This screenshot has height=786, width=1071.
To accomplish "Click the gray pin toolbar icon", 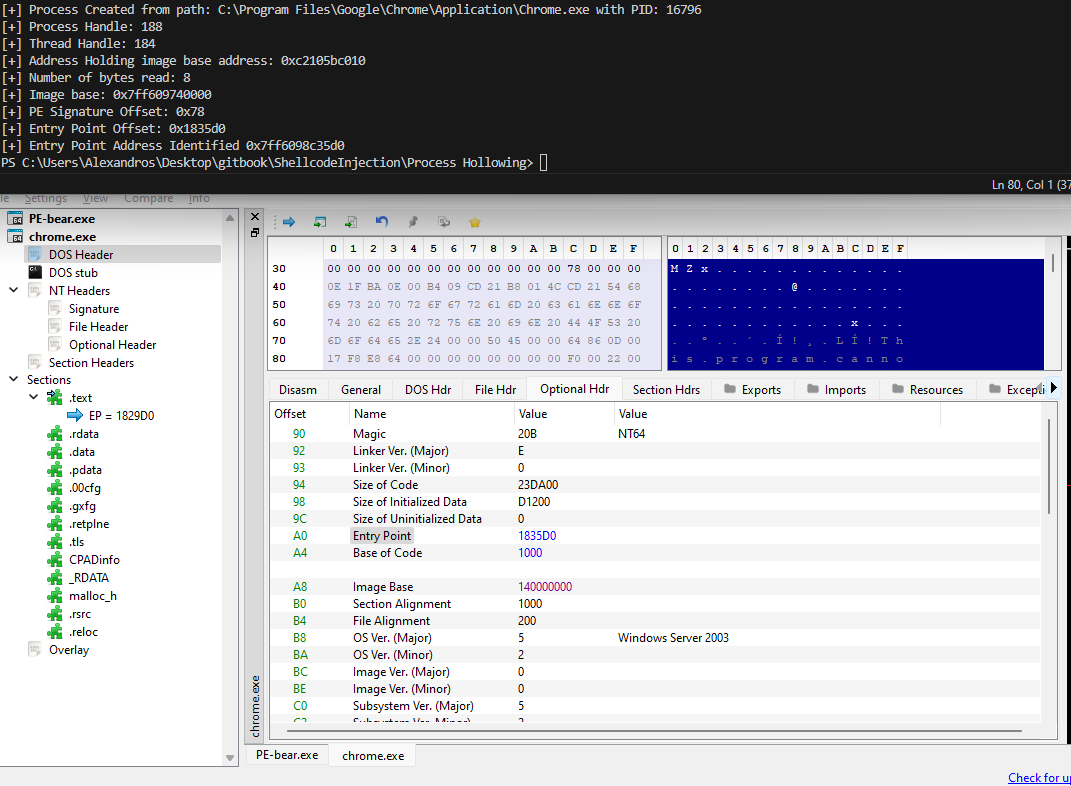I will tap(413, 222).
